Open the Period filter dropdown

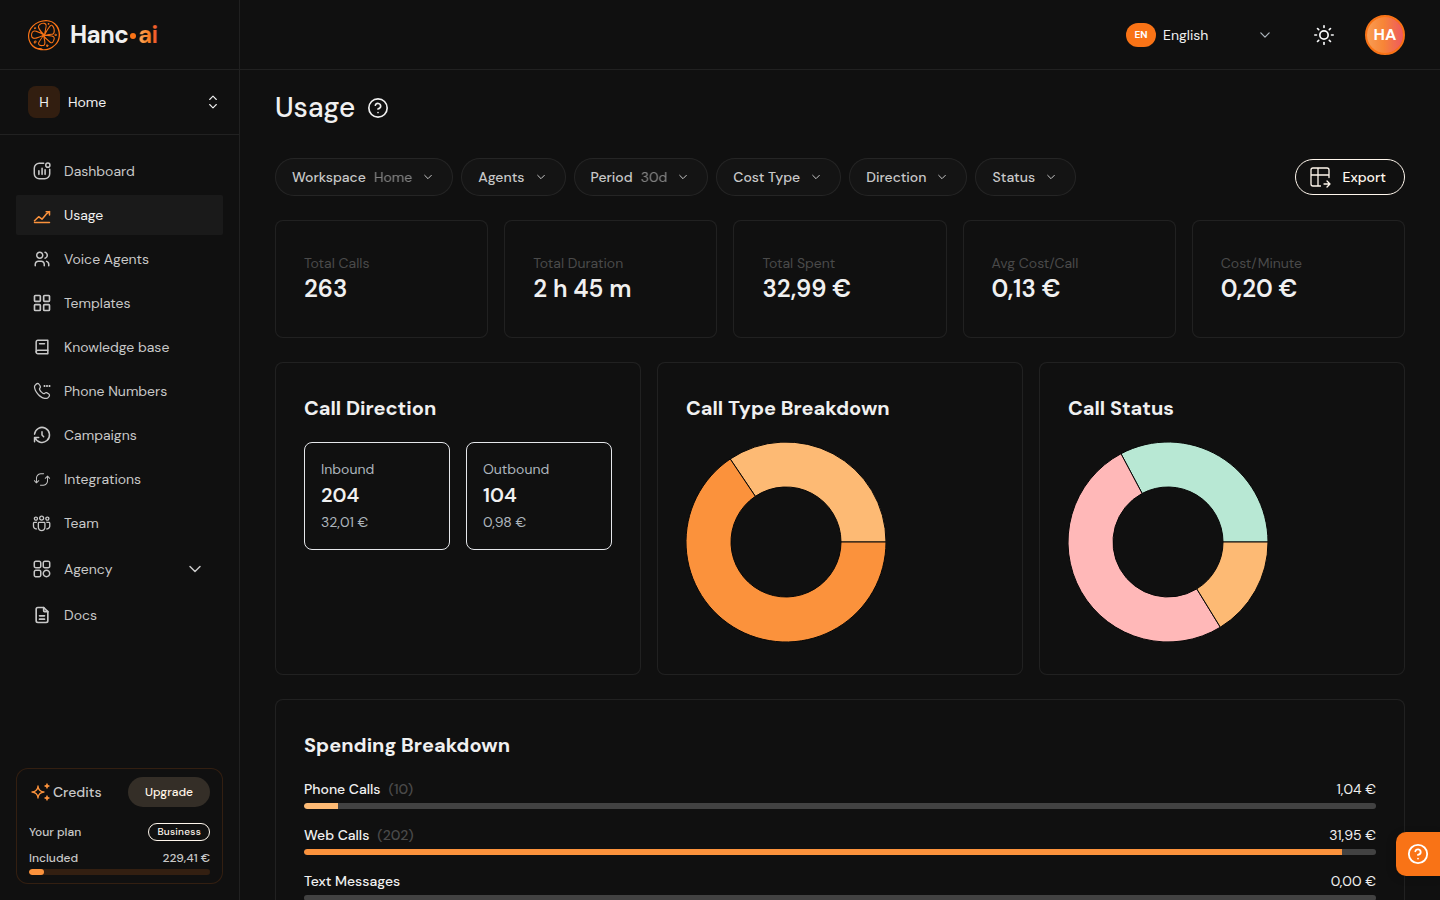click(640, 177)
